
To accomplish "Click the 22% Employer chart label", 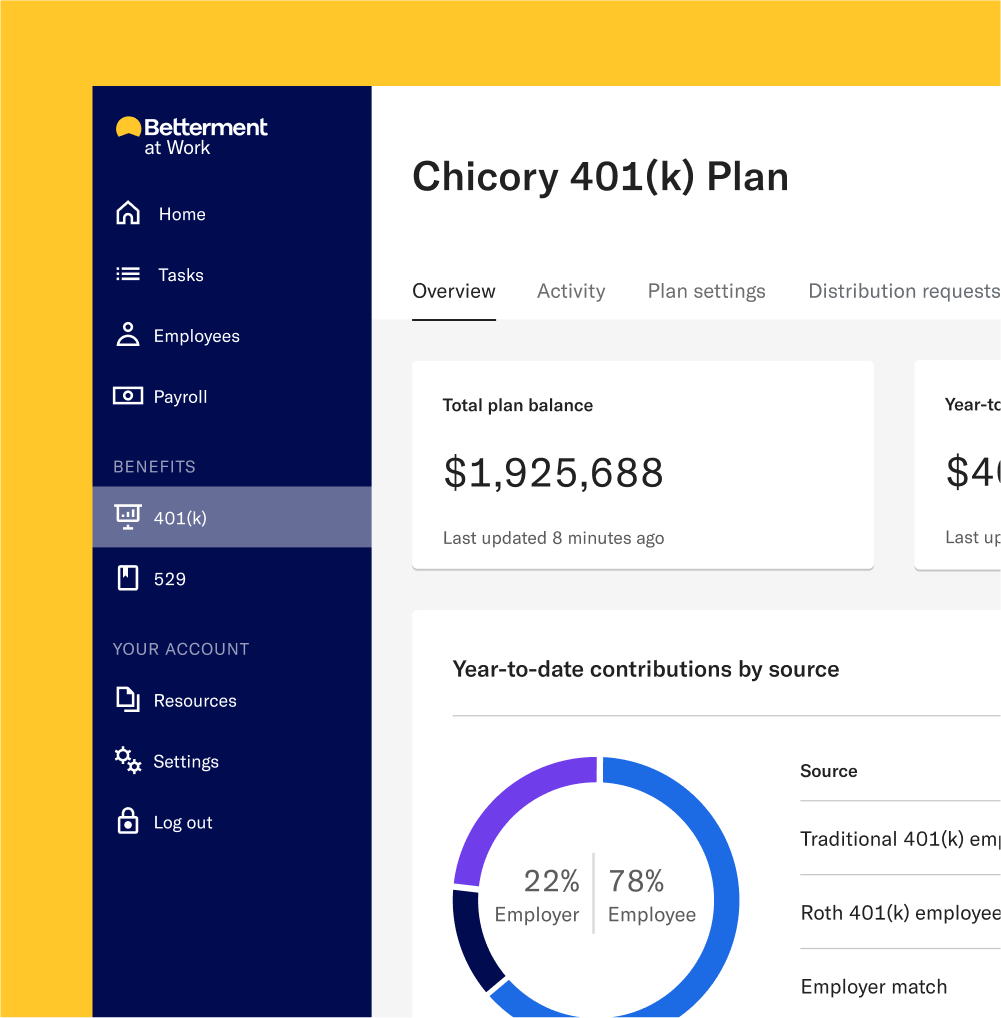I will [x=551, y=894].
